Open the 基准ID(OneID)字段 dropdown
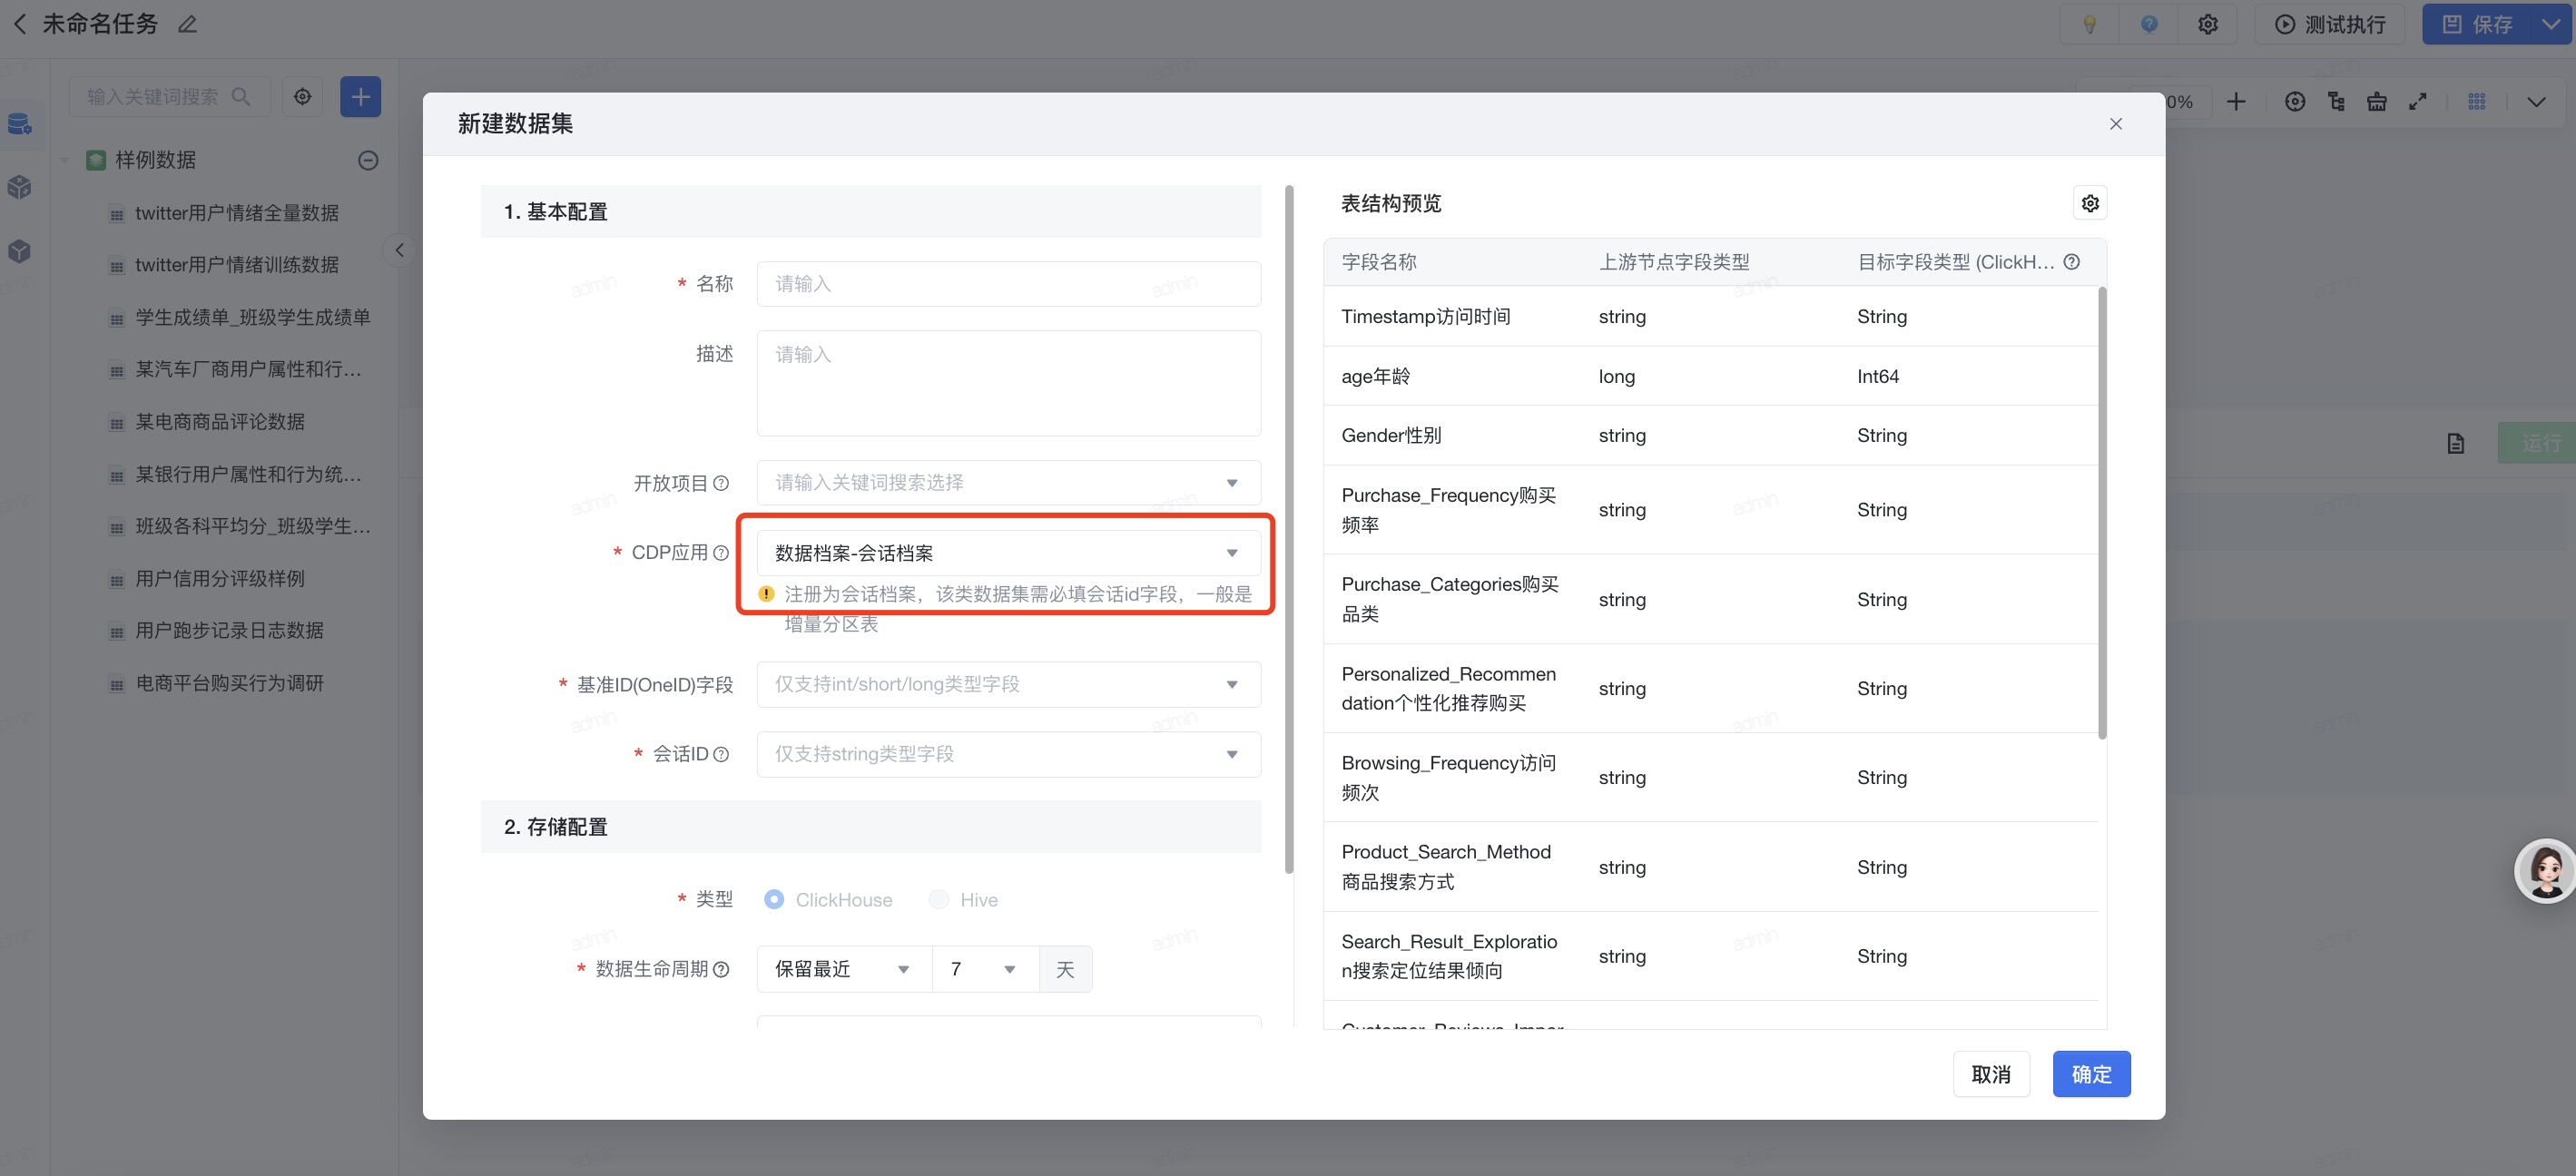 [x=1008, y=685]
